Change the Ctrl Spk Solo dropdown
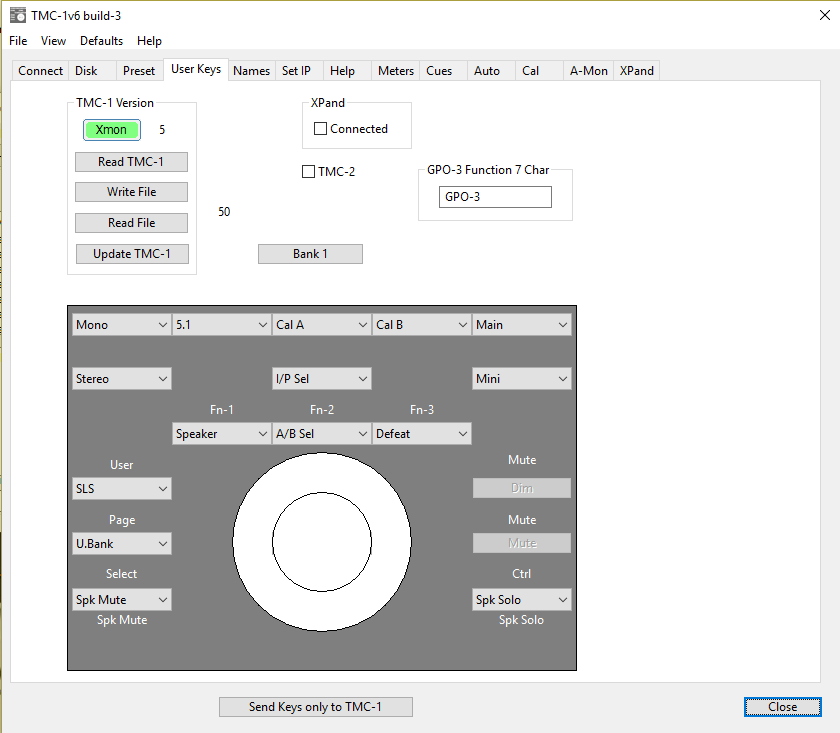This screenshot has height=733, width=840. click(x=521, y=599)
